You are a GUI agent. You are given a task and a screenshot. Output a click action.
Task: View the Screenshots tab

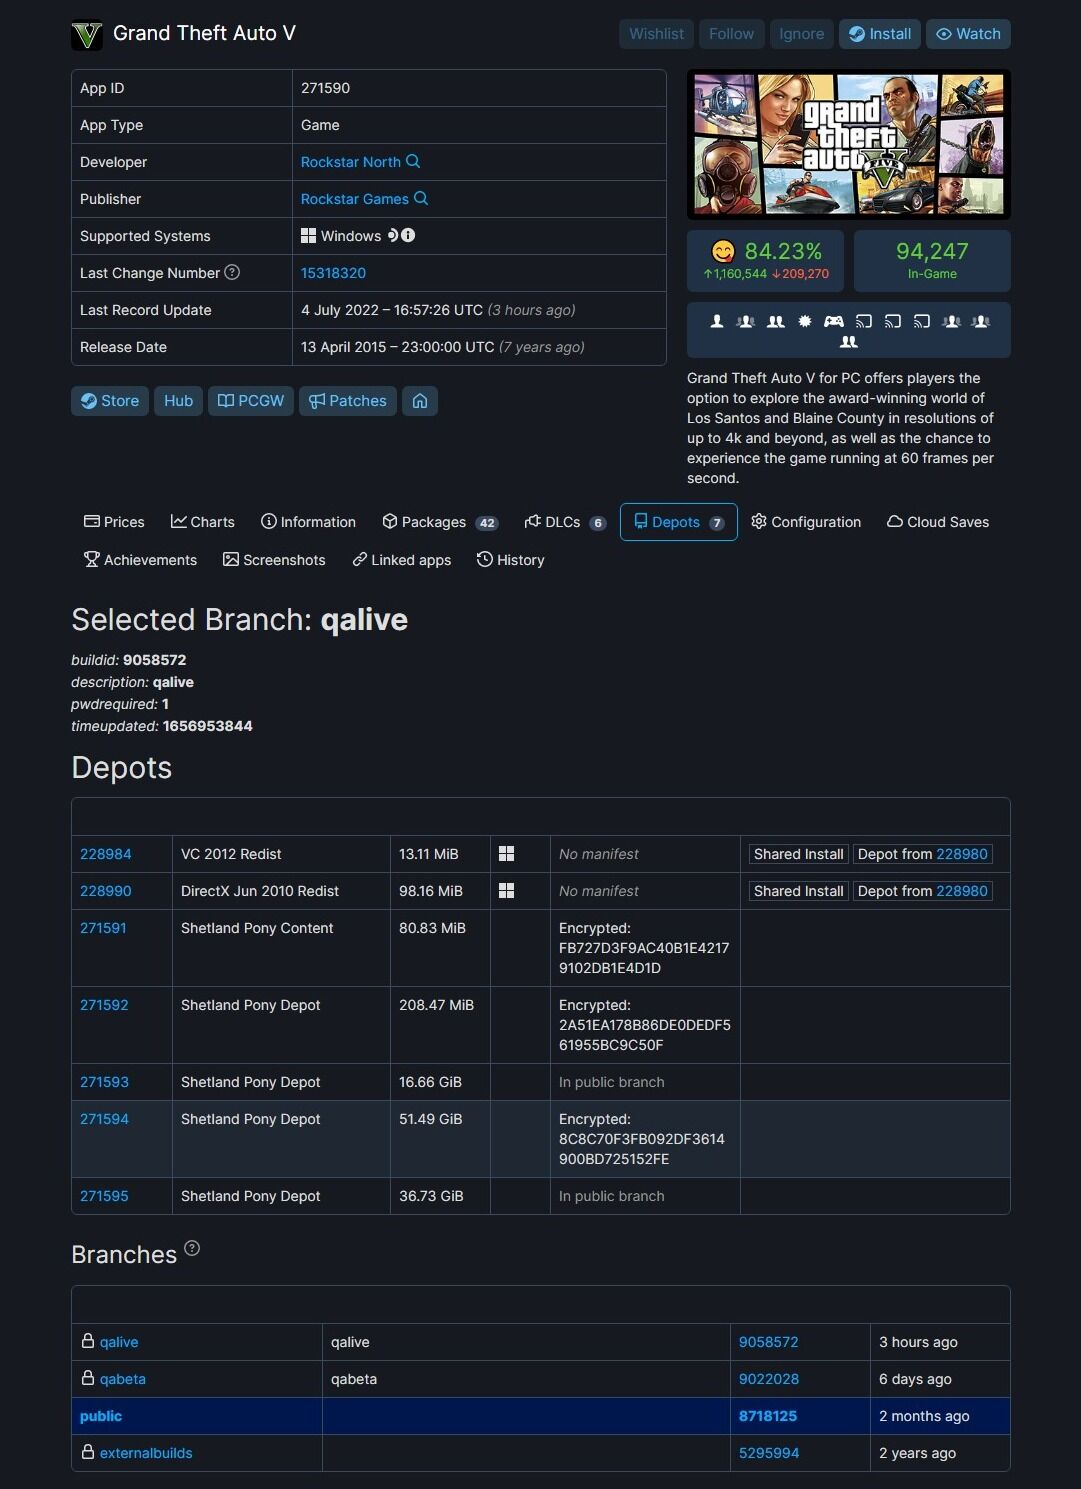pyautogui.click(x=274, y=560)
